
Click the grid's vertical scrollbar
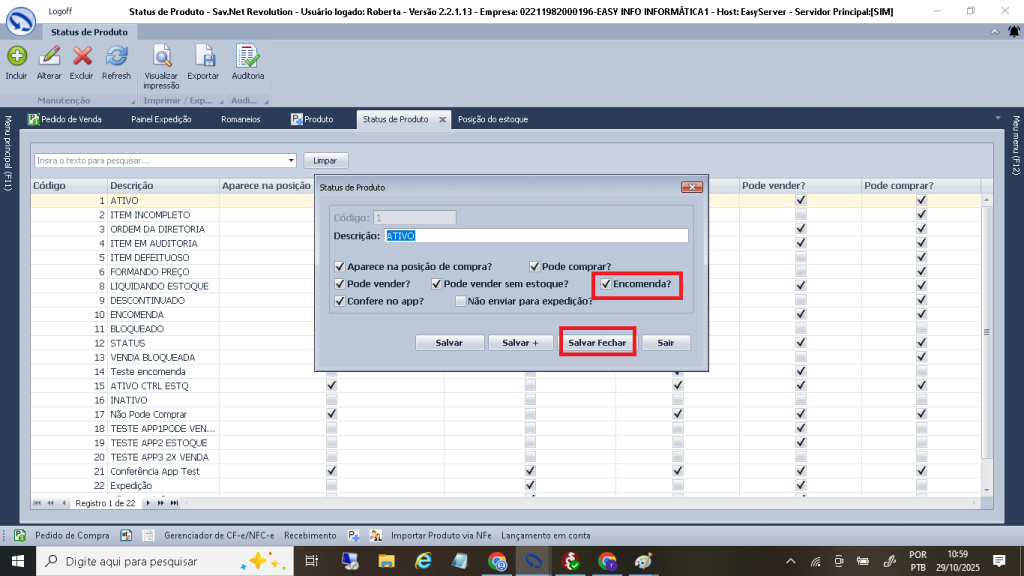(987, 330)
